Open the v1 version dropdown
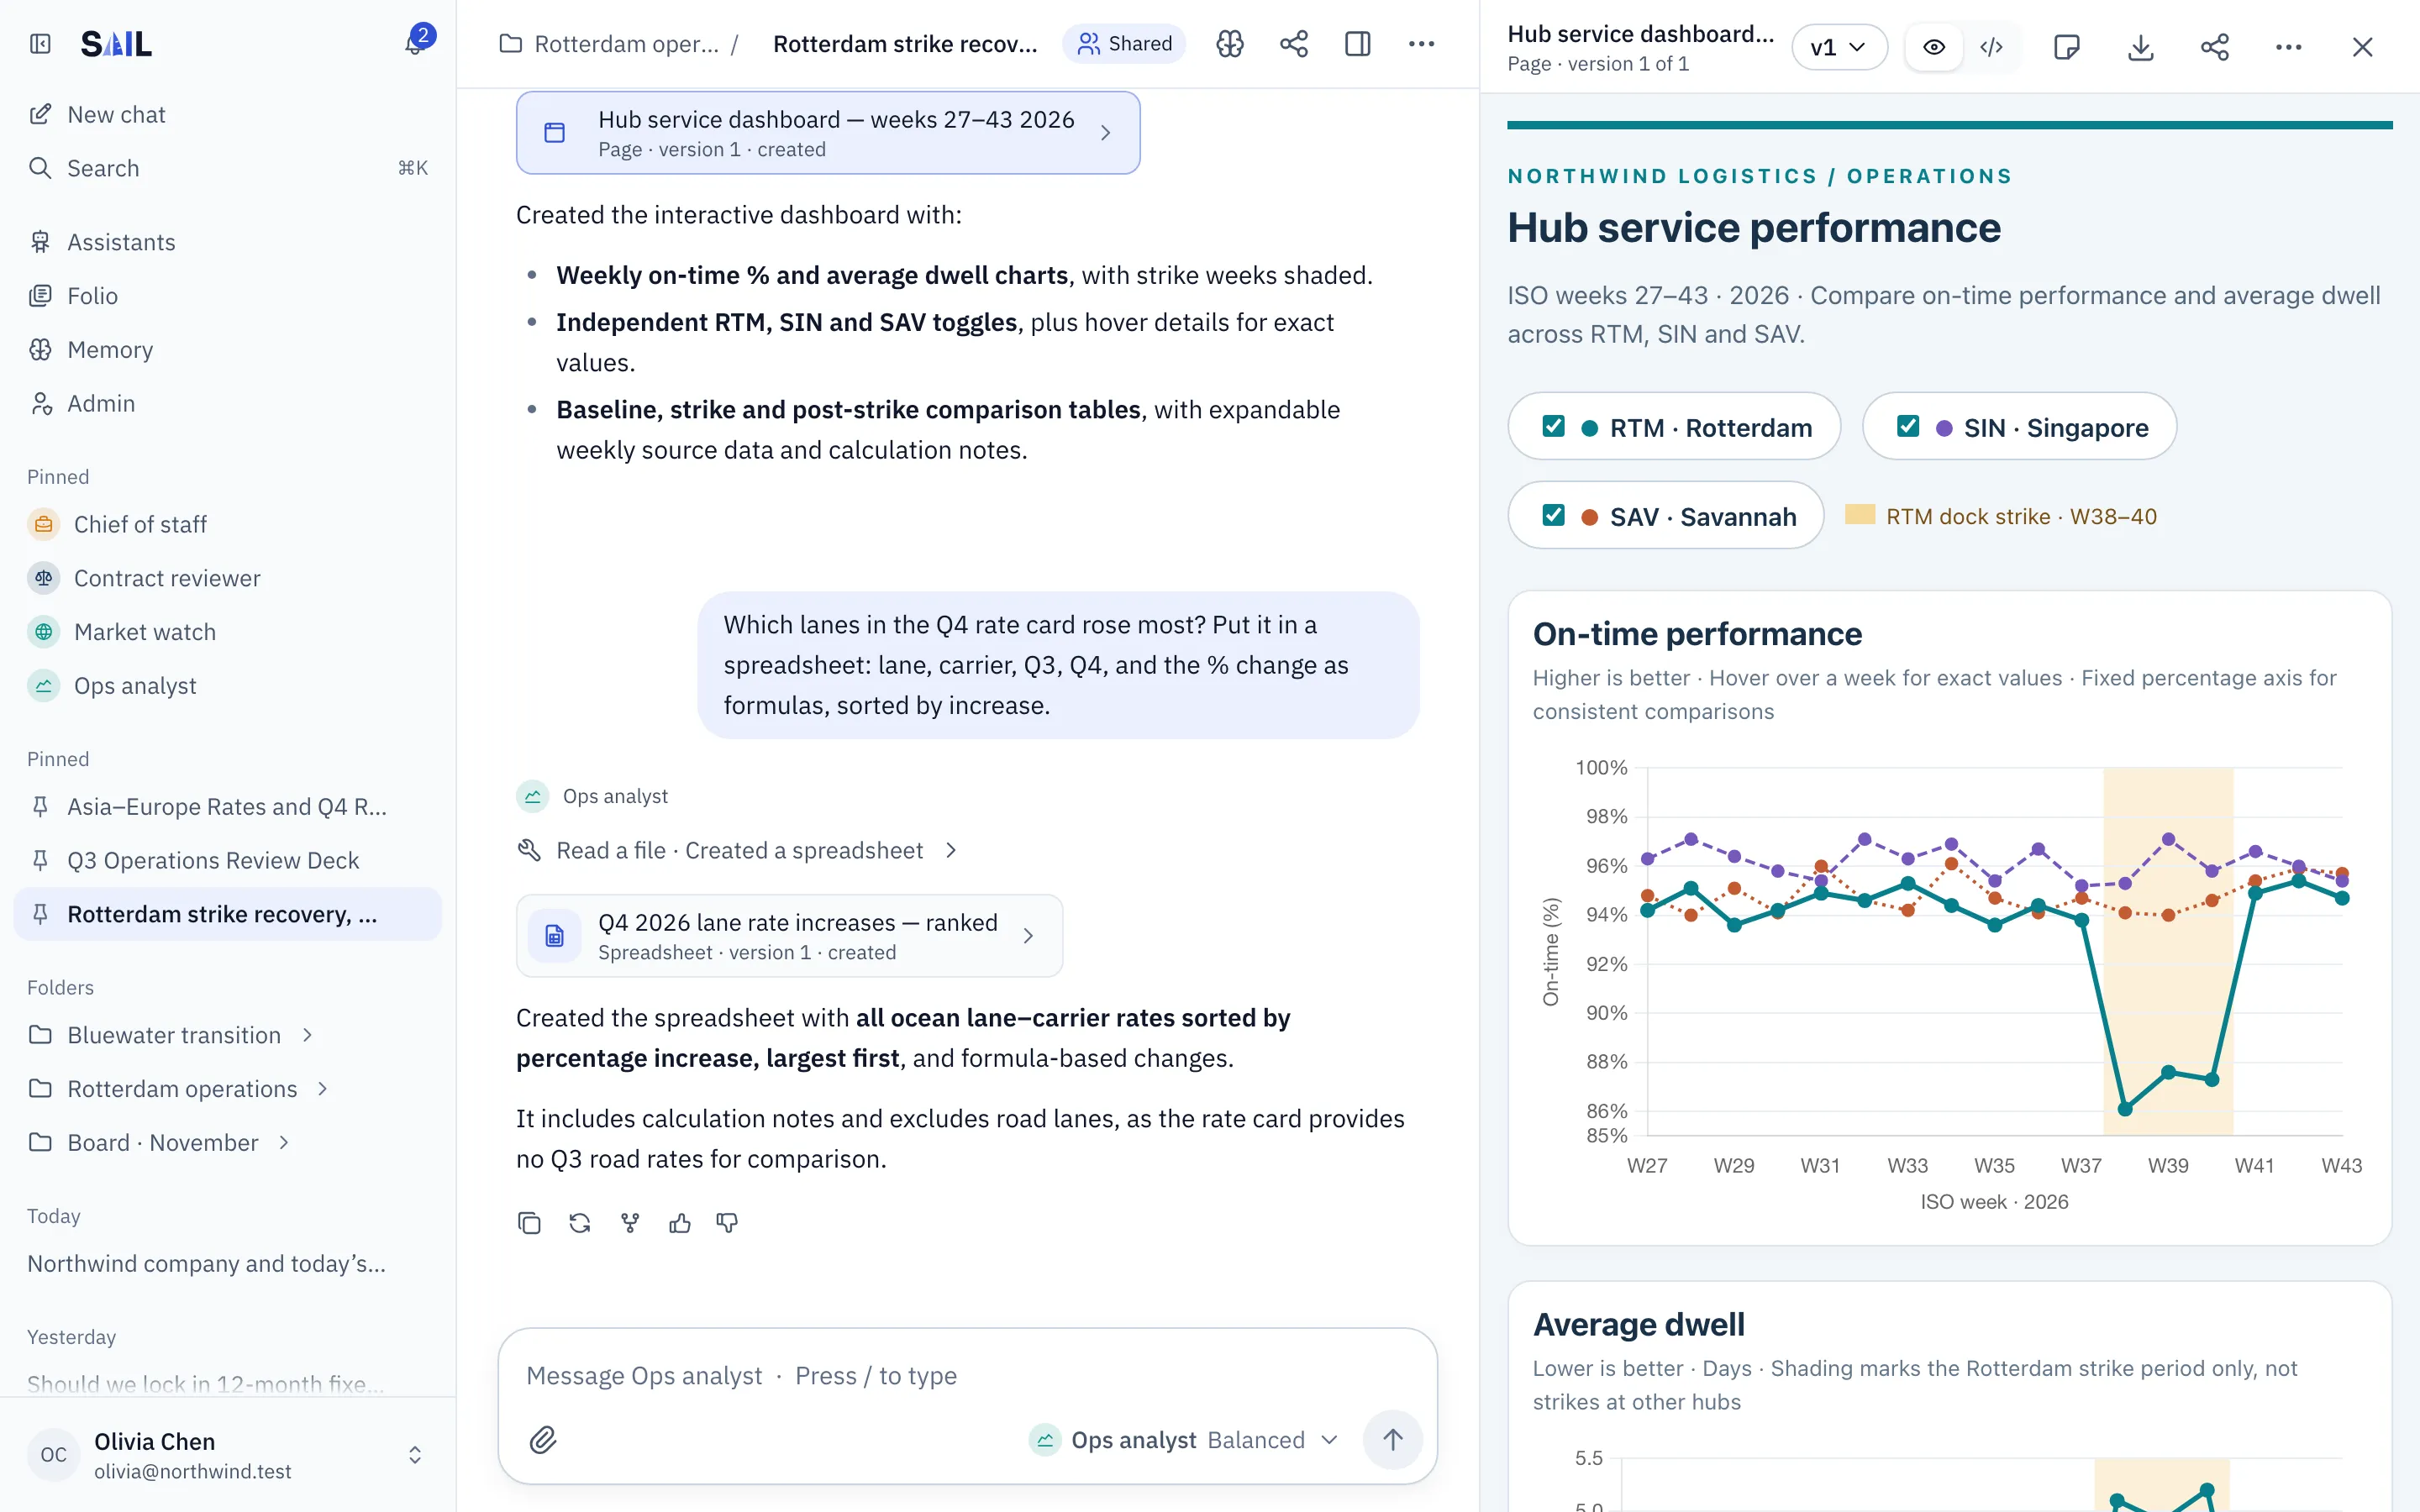This screenshot has width=2420, height=1512. (1839, 47)
